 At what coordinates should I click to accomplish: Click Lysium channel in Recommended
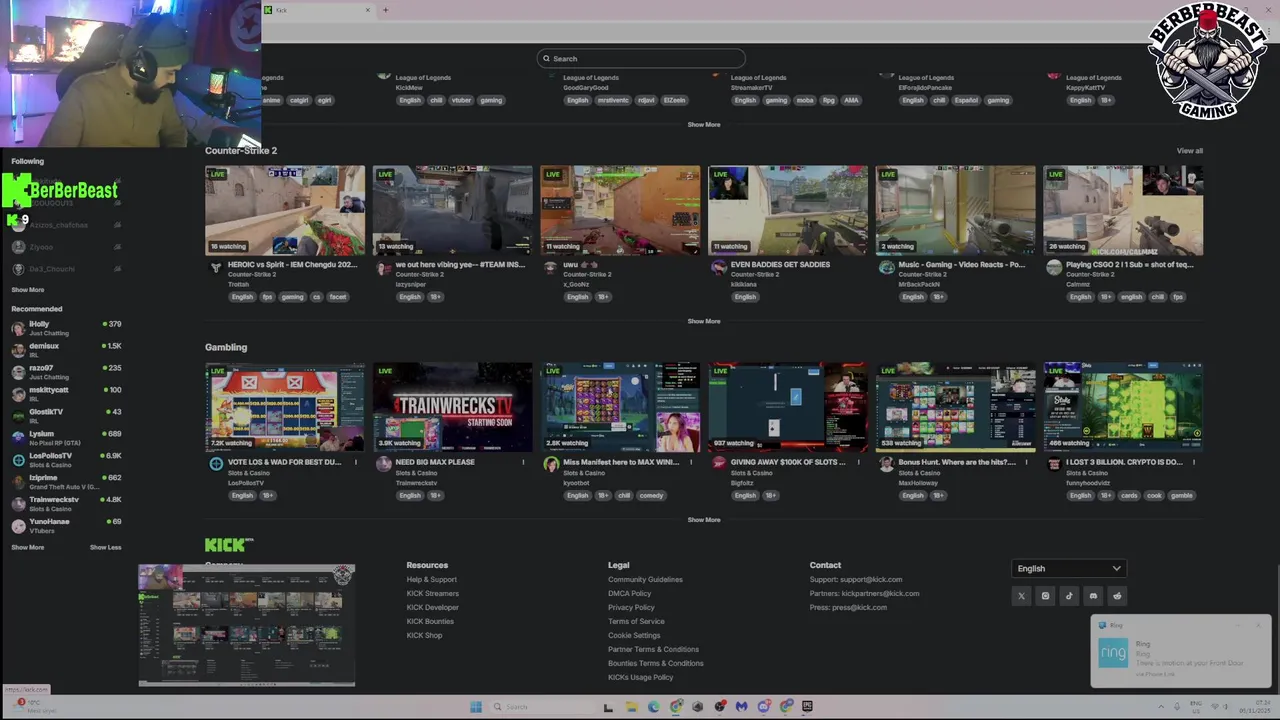coord(66,438)
